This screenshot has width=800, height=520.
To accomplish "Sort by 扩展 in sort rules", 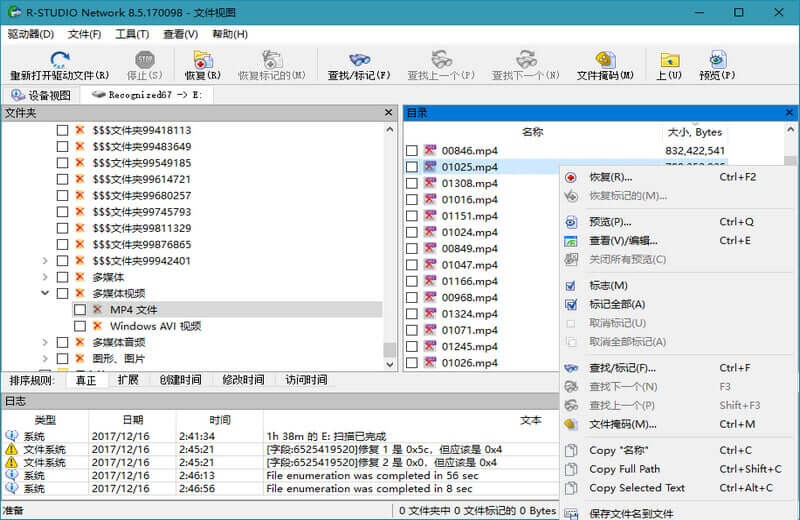I will [x=128, y=380].
